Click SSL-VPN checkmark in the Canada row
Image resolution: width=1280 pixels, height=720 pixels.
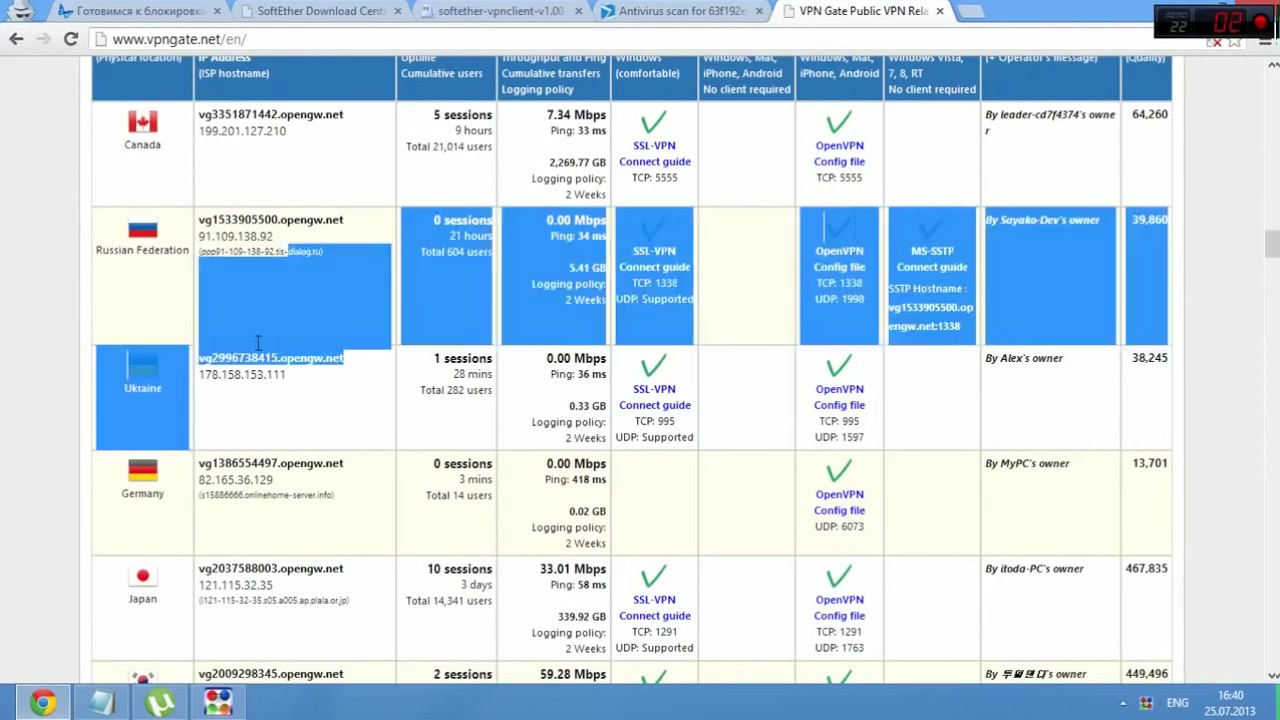(654, 123)
